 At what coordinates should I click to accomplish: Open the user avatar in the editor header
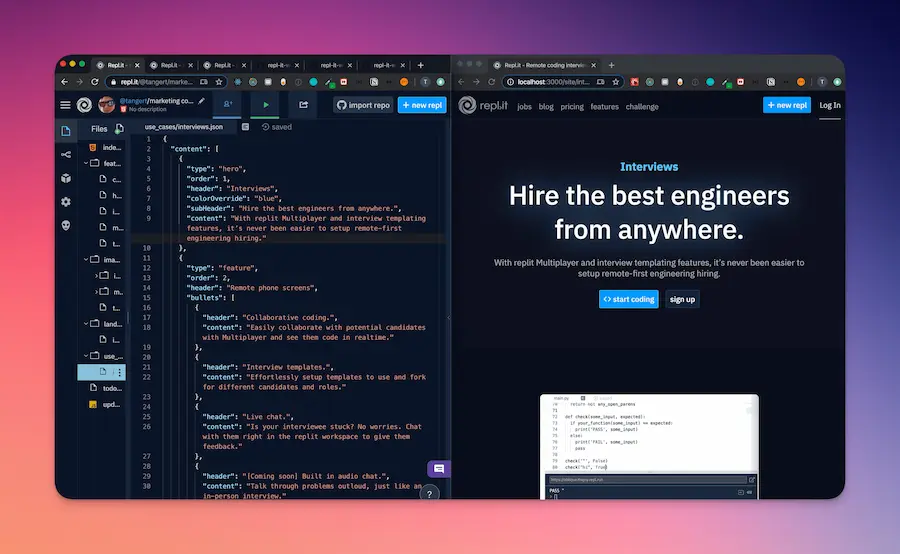106,104
